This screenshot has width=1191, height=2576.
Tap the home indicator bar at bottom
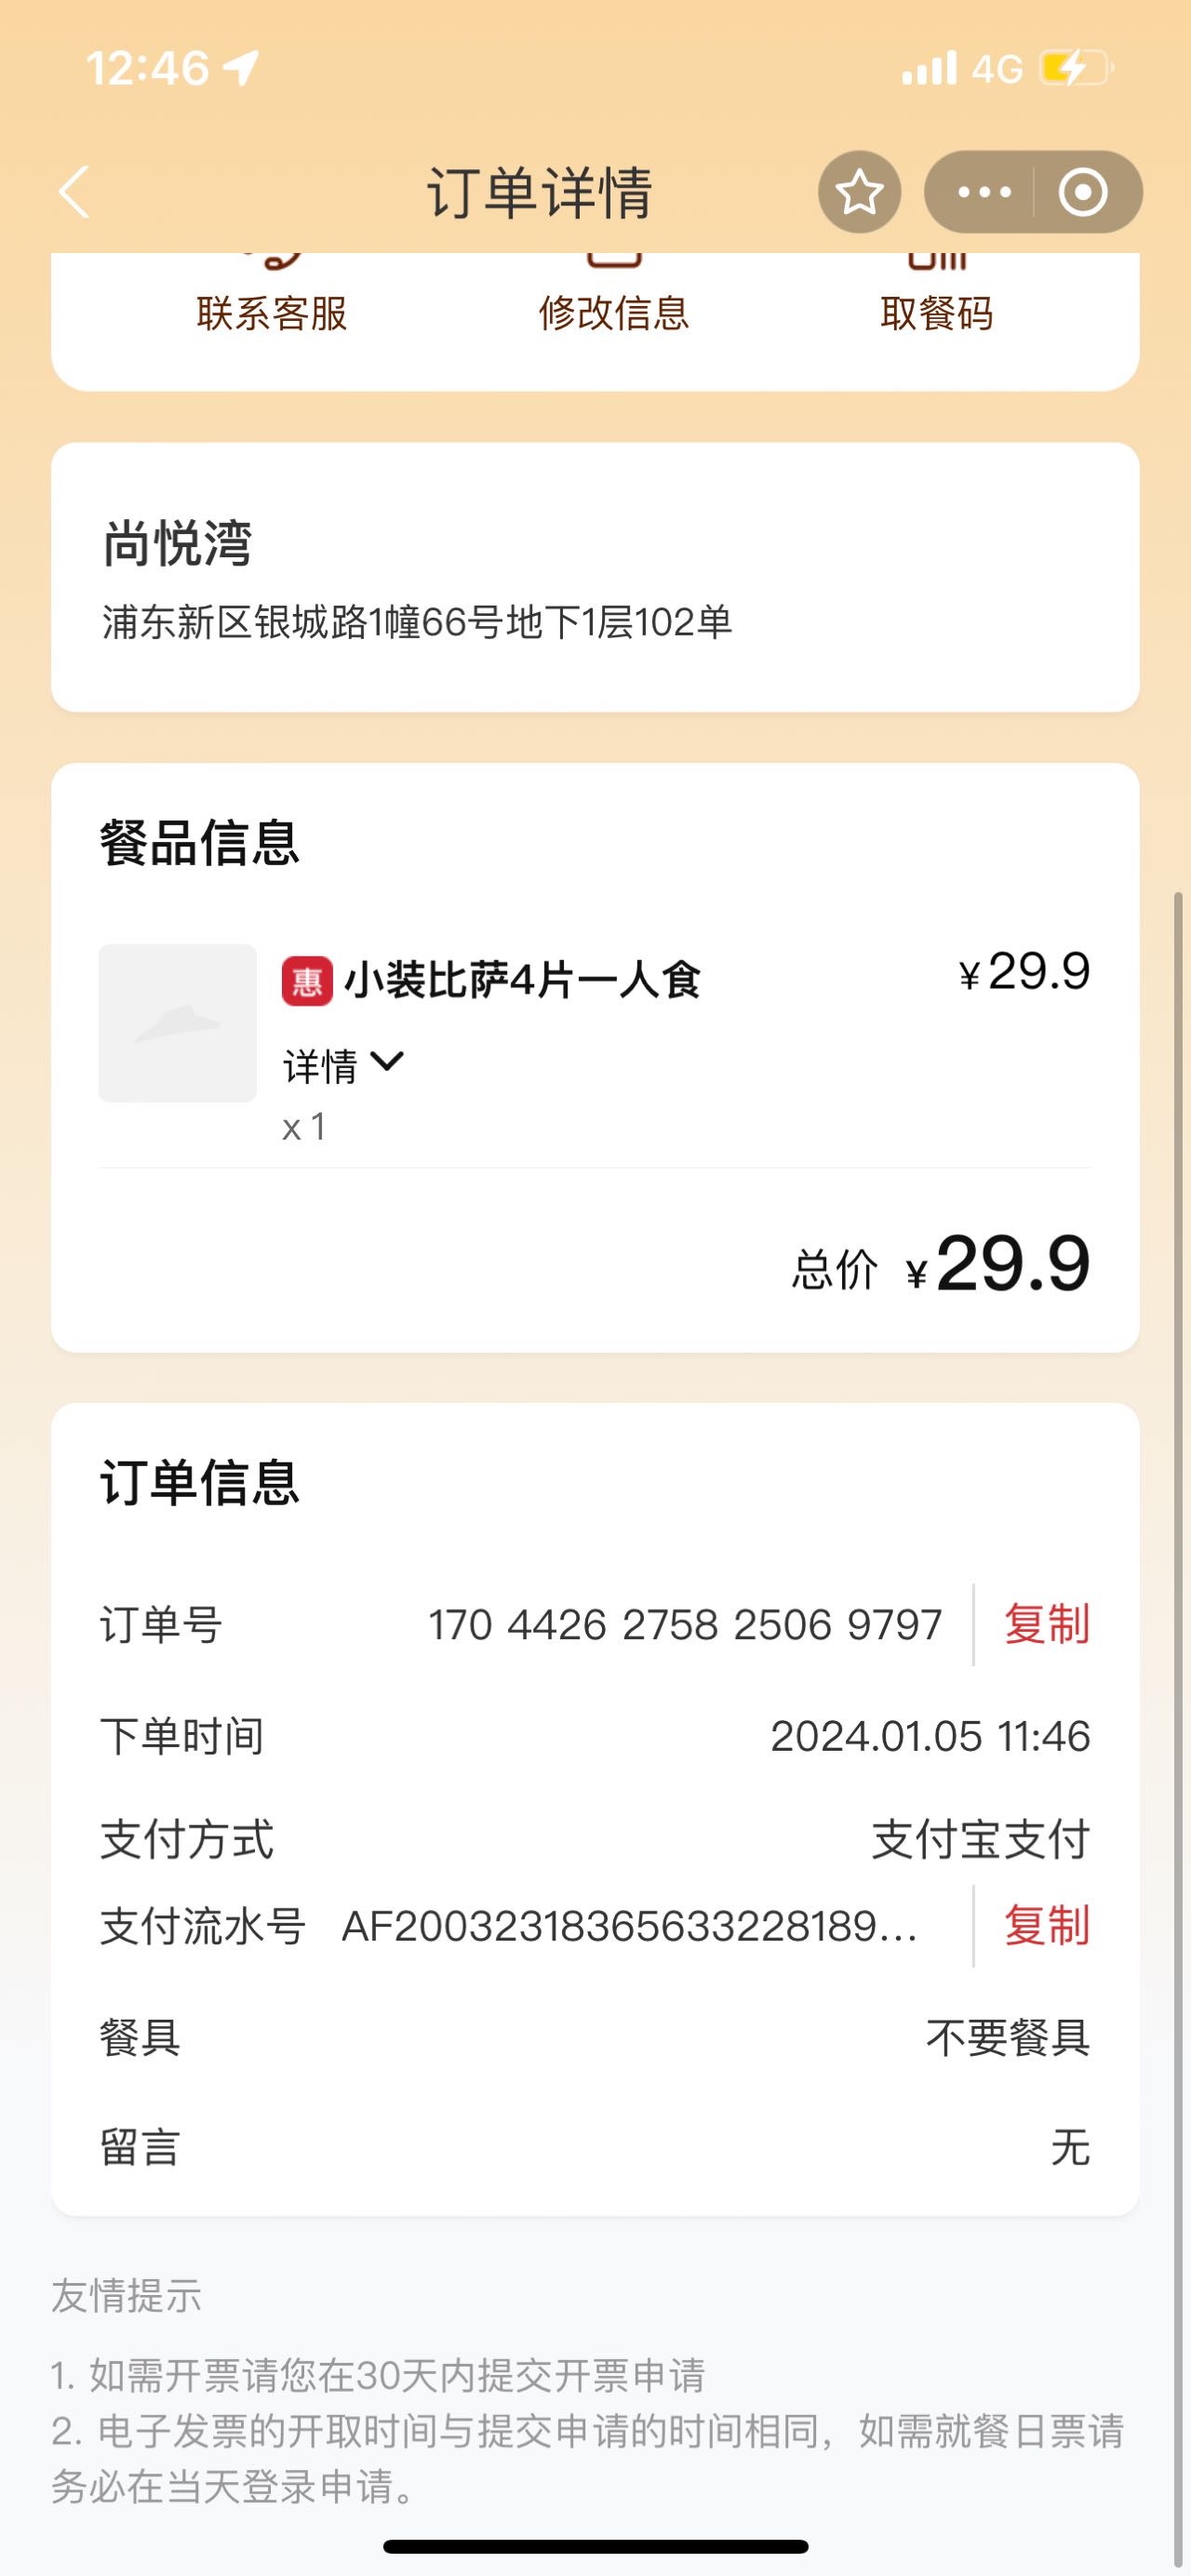(x=595, y=2546)
